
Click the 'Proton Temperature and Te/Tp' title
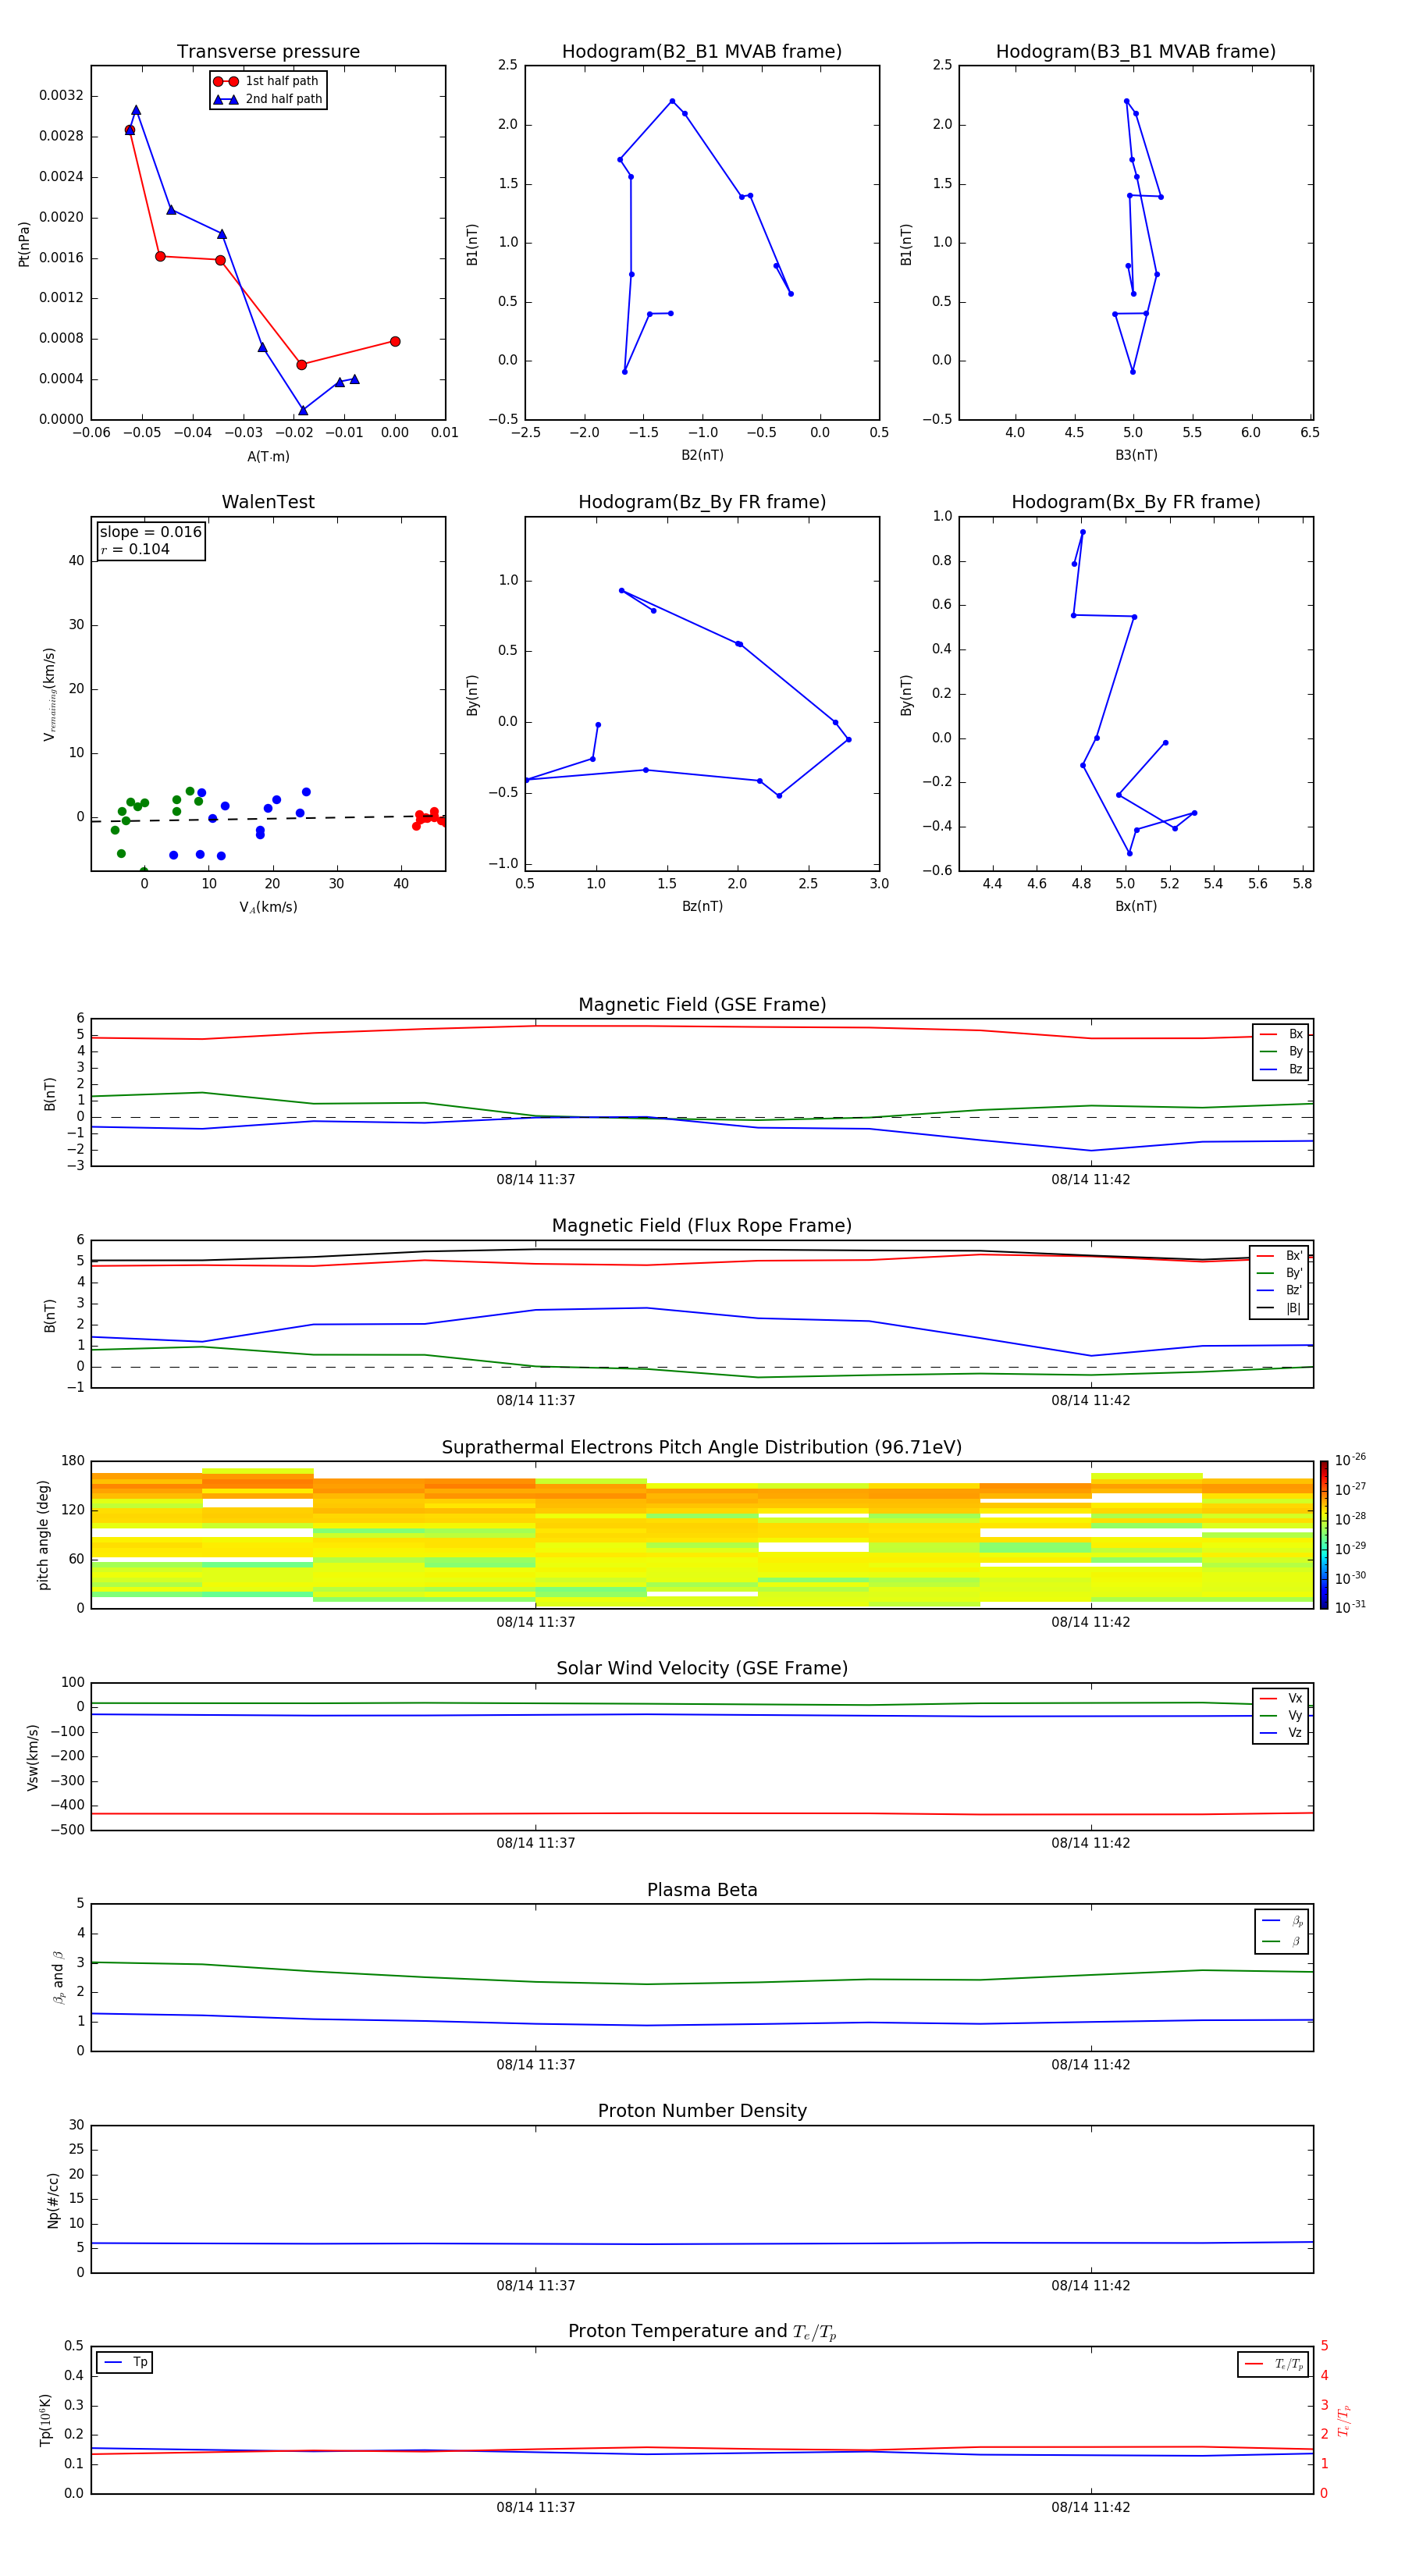pos(702,2331)
